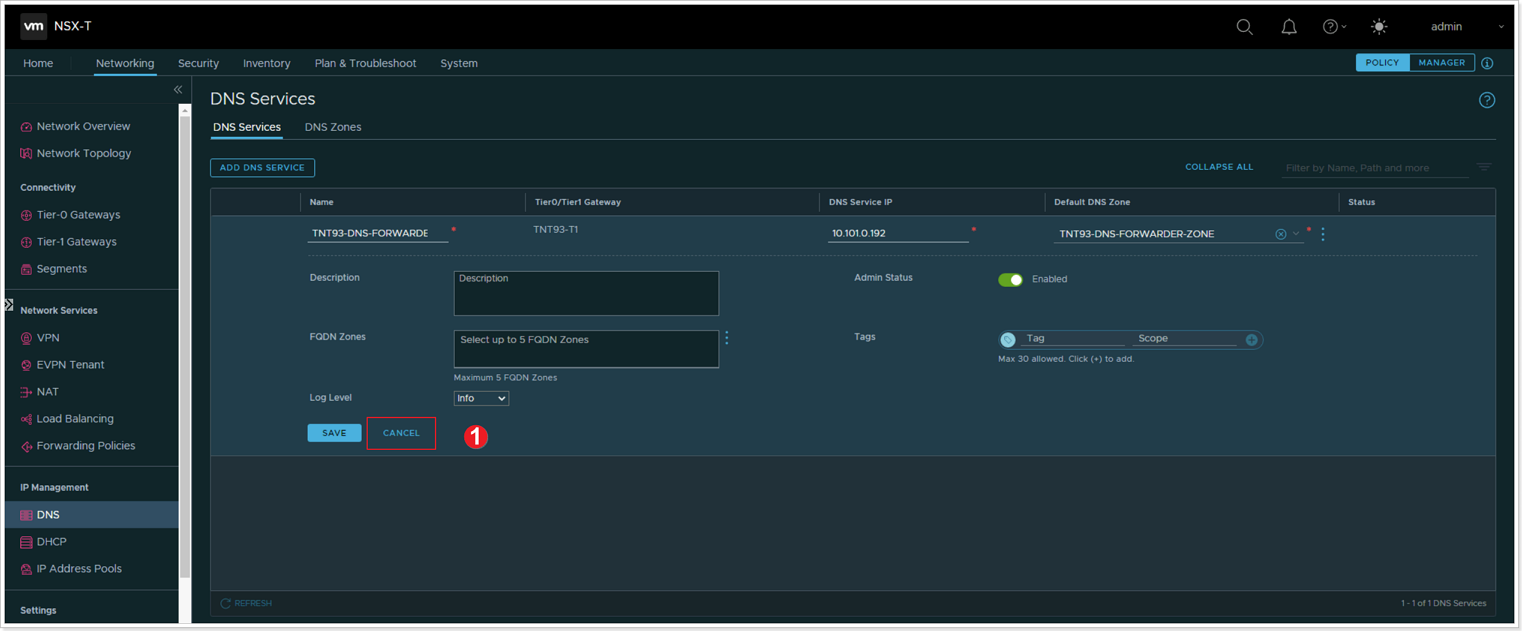Add the tag with plus icon
Image resolution: width=1522 pixels, height=631 pixels.
pyautogui.click(x=1251, y=340)
